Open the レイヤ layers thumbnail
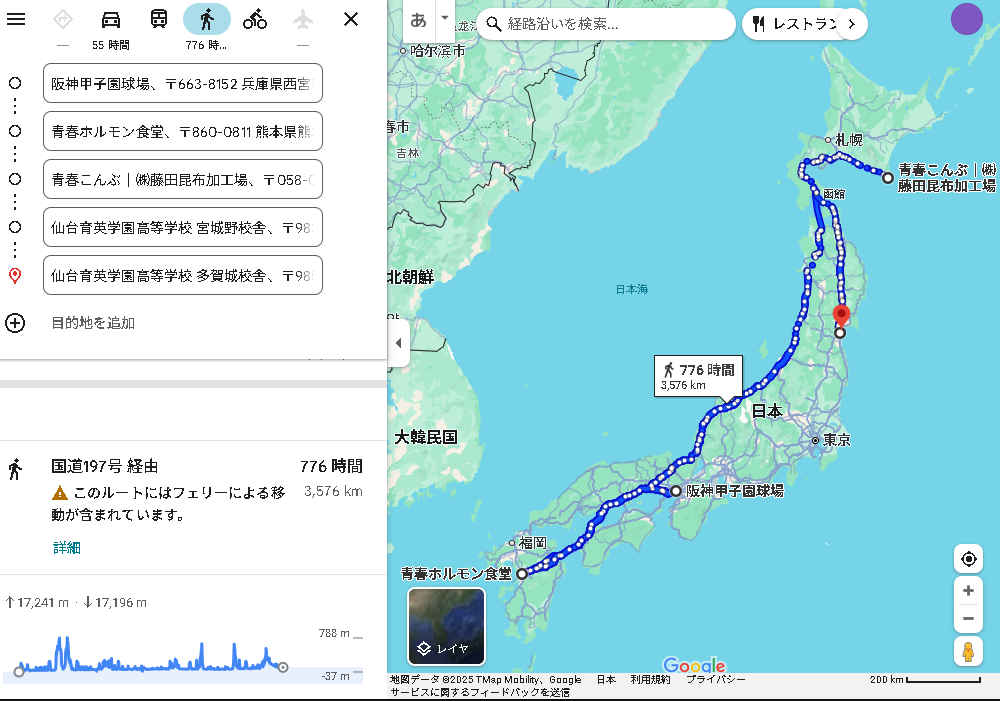 (x=446, y=626)
